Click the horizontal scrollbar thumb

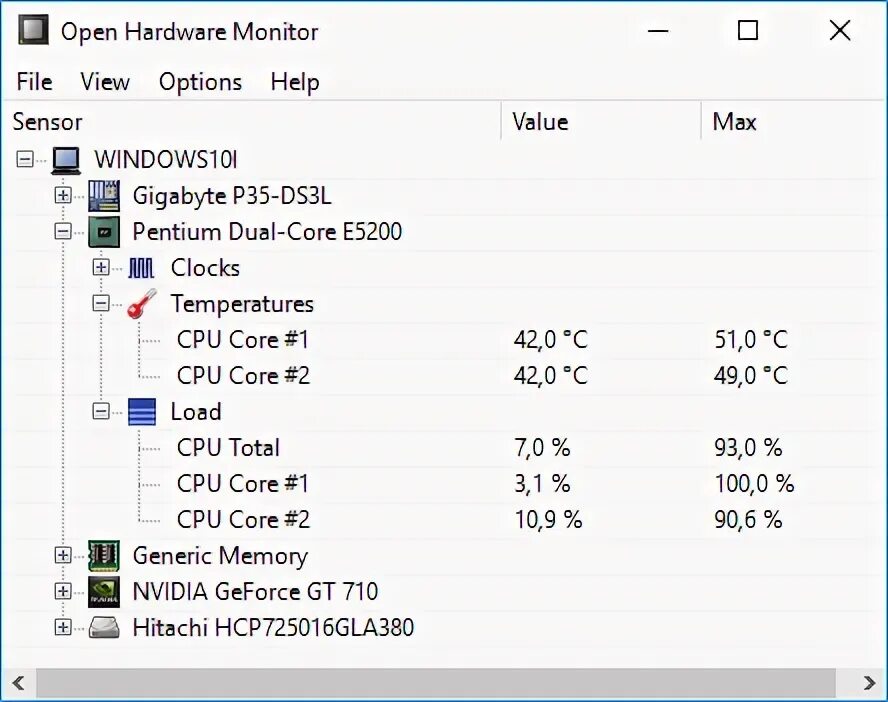point(436,683)
